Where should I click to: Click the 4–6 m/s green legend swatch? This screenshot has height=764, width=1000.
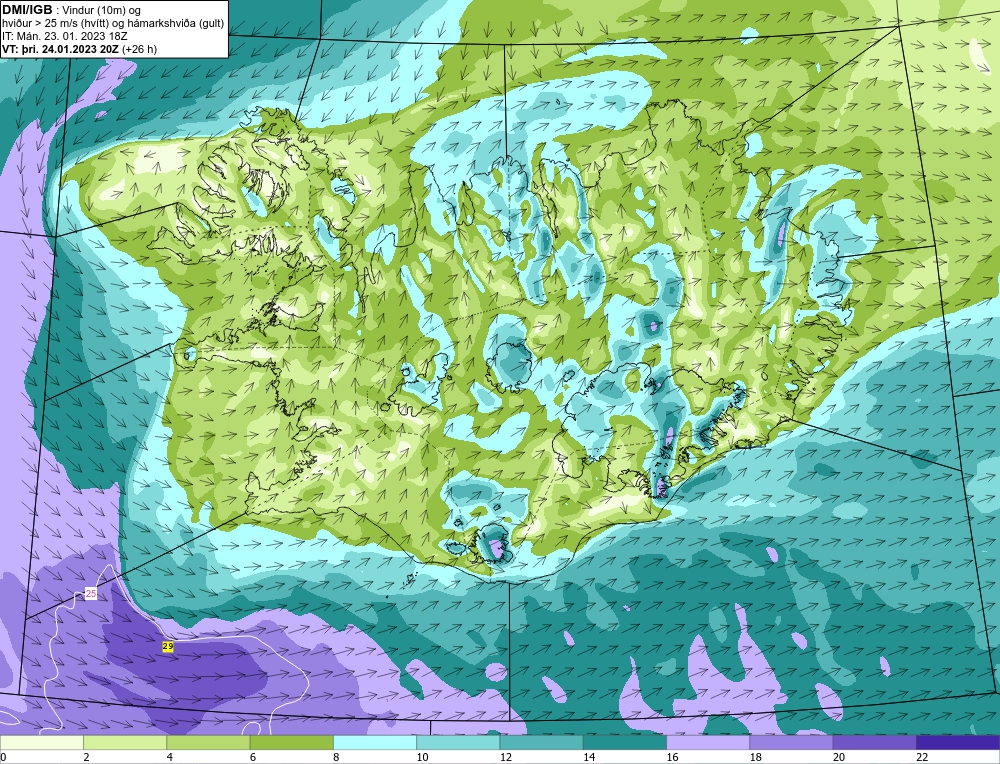coord(209,743)
